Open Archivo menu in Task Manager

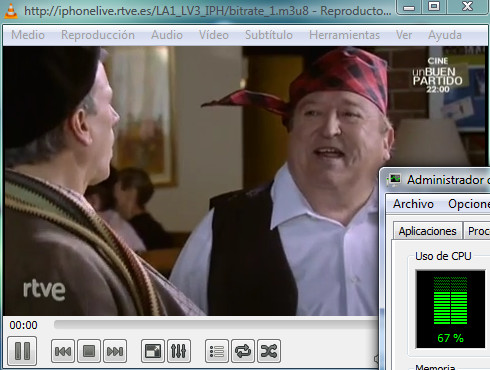413,204
